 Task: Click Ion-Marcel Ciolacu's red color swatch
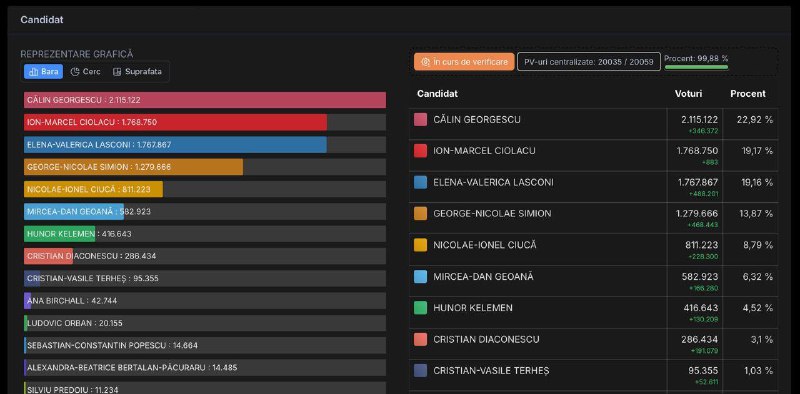point(420,151)
